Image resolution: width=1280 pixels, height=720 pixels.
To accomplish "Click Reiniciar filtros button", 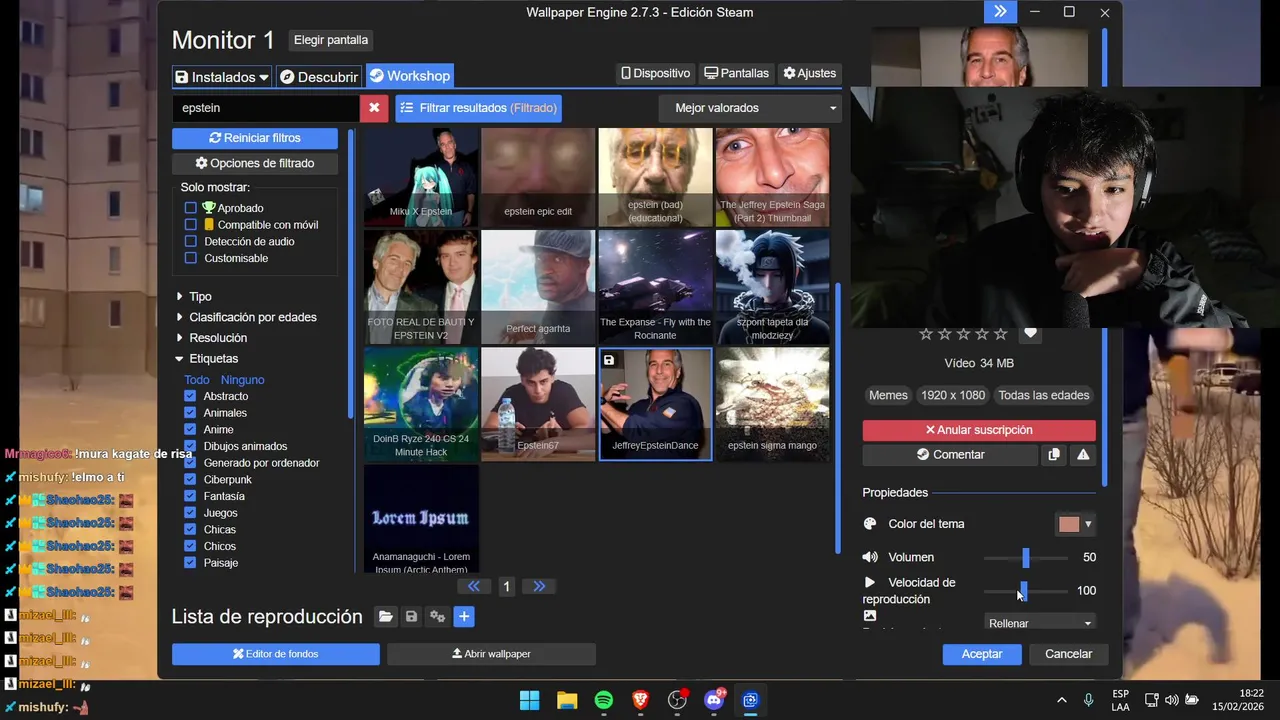I will 255,138.
